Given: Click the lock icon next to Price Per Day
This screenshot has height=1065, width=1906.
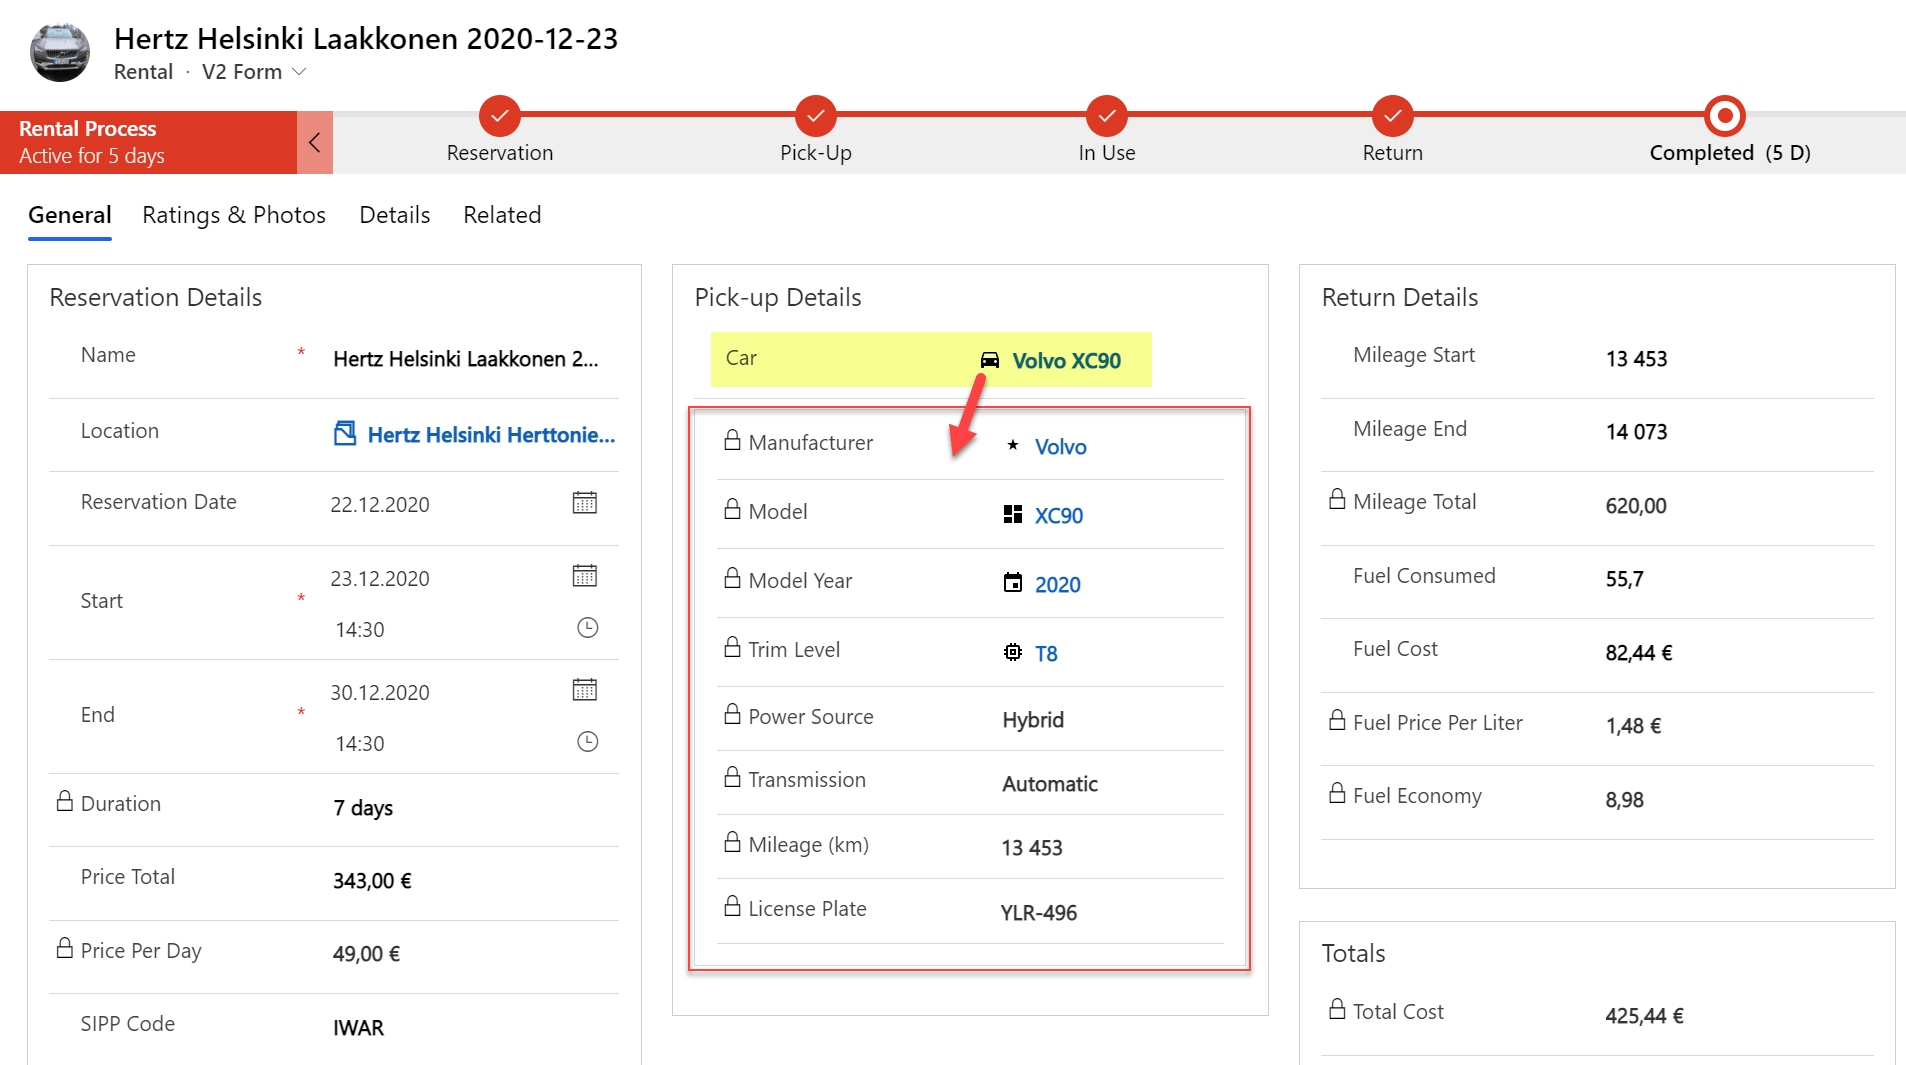Looking at the screenshot, I should pos(65,948).
